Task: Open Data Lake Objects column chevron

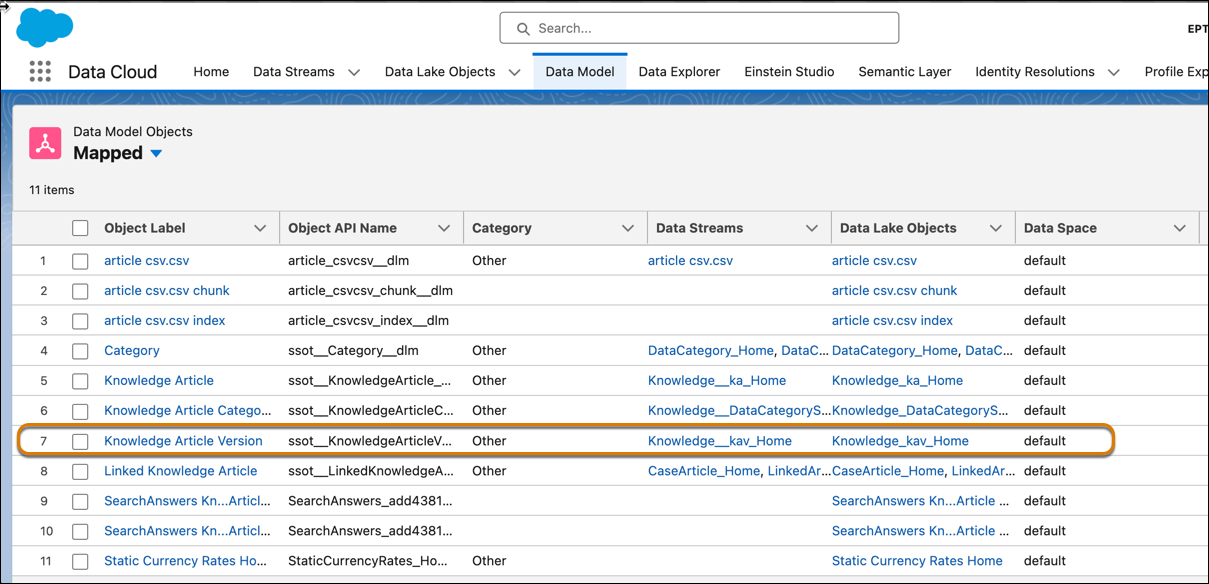Action: [996, 229]
